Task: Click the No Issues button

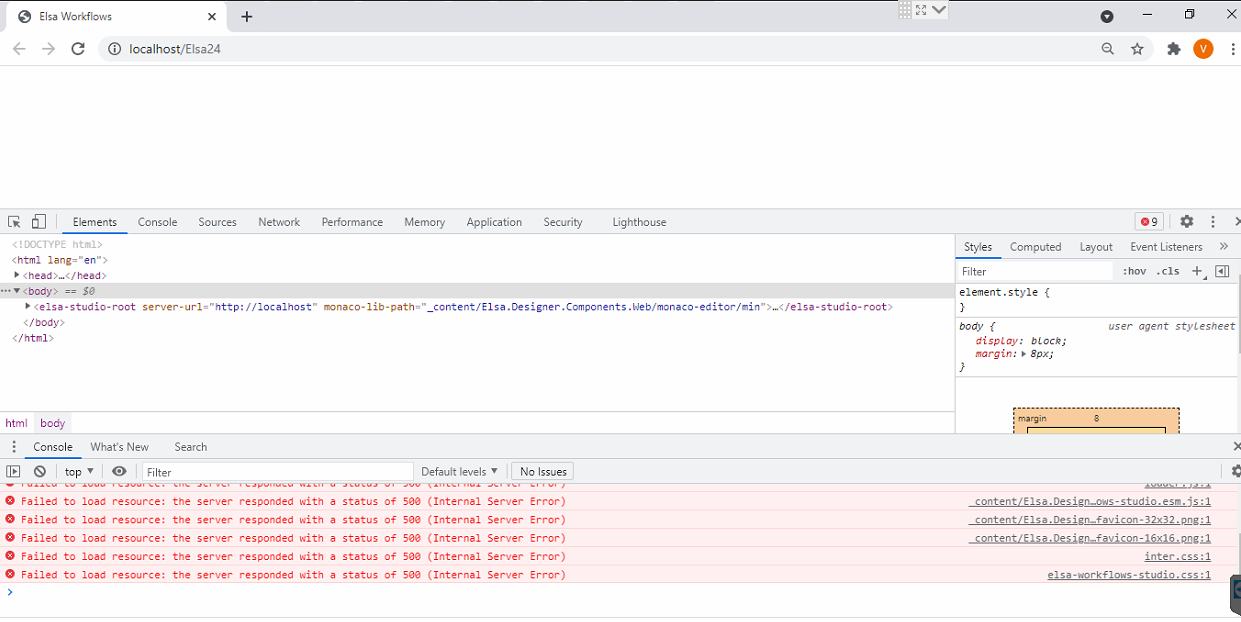Action: pyautogui.click(x=544, y=471)
